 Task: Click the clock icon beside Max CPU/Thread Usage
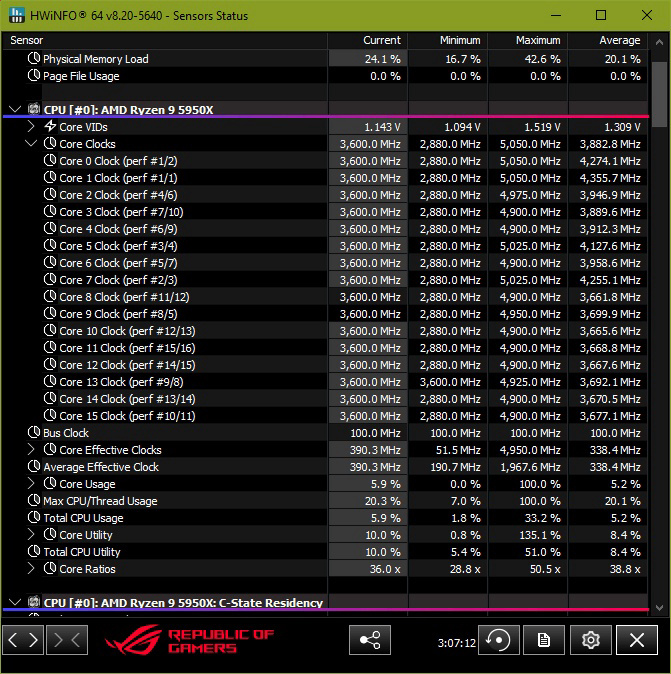[34, 500]
